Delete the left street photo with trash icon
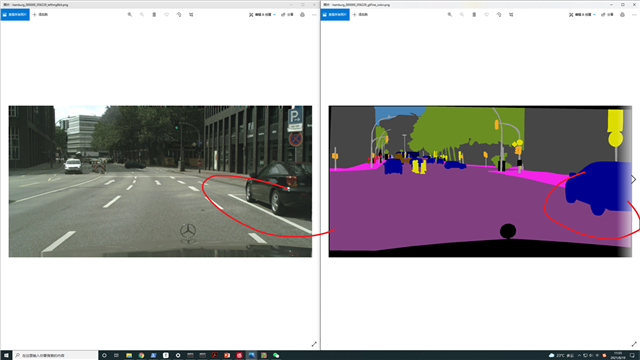The height and width of the screenshot is (360, 640). pyautogui.click(x=154, y=15)
